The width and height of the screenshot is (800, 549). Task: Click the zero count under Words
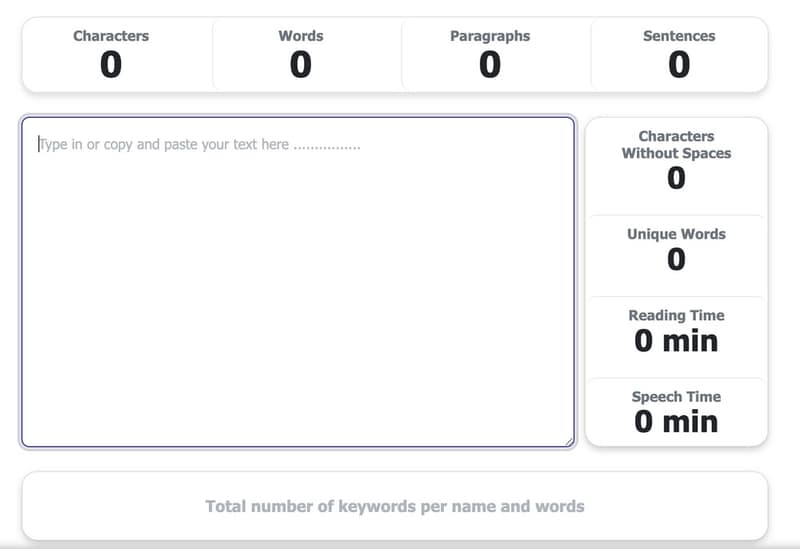(301, 65)
